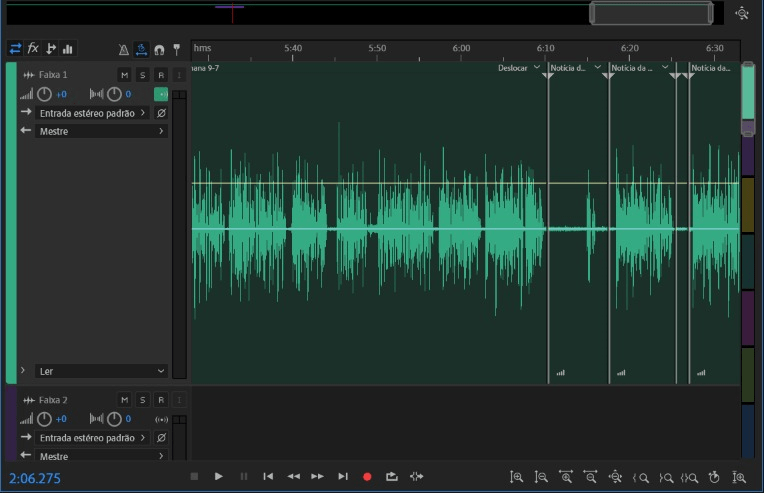Click volume icon in third Notícia clip
The image size is (764, 493).
[701, 373]
